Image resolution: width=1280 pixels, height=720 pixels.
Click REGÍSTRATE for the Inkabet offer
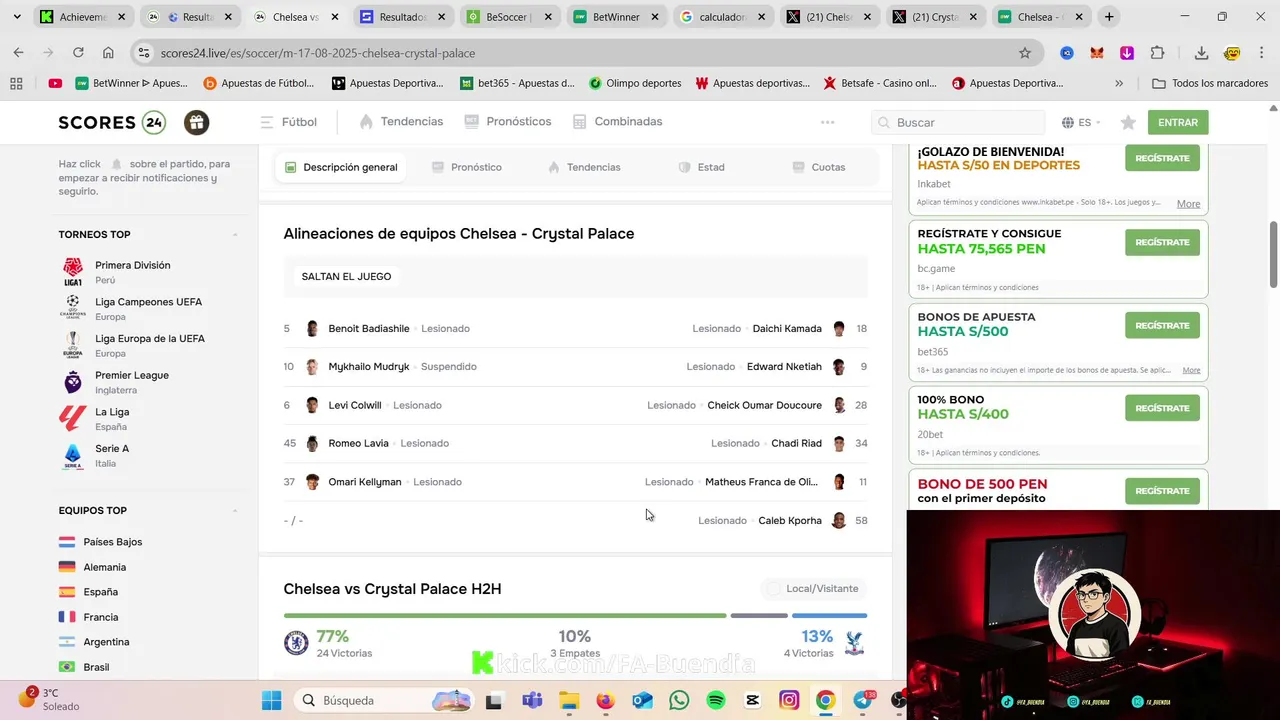1162,158
